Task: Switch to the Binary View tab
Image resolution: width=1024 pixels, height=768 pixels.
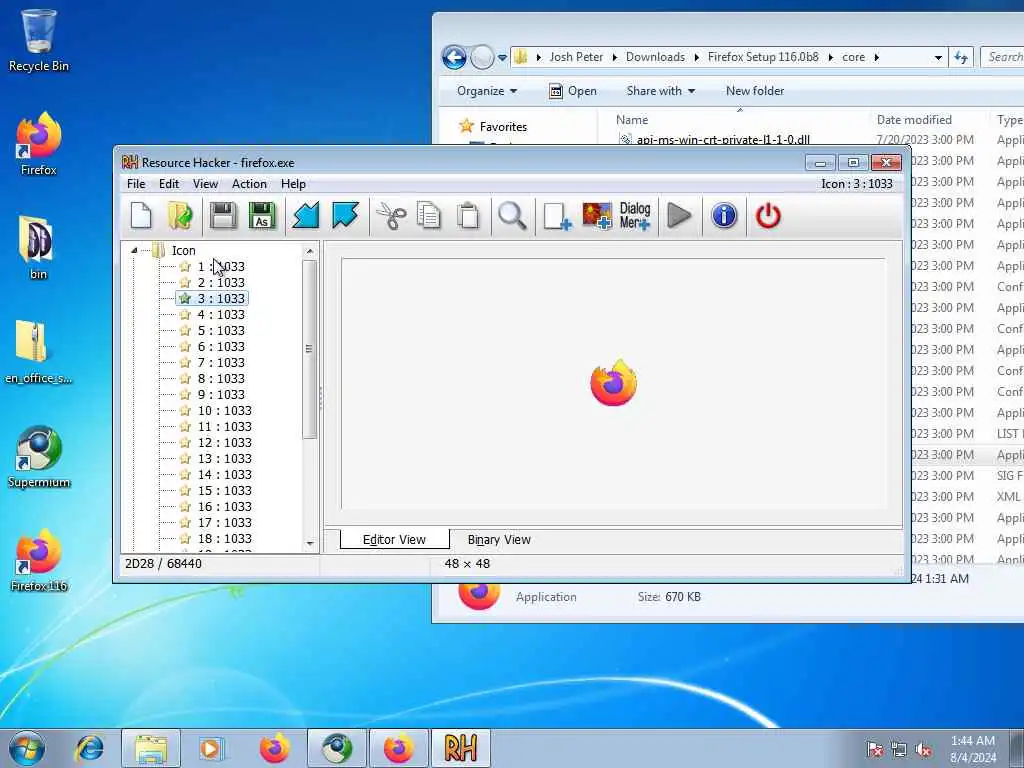Action: [499, 539]
